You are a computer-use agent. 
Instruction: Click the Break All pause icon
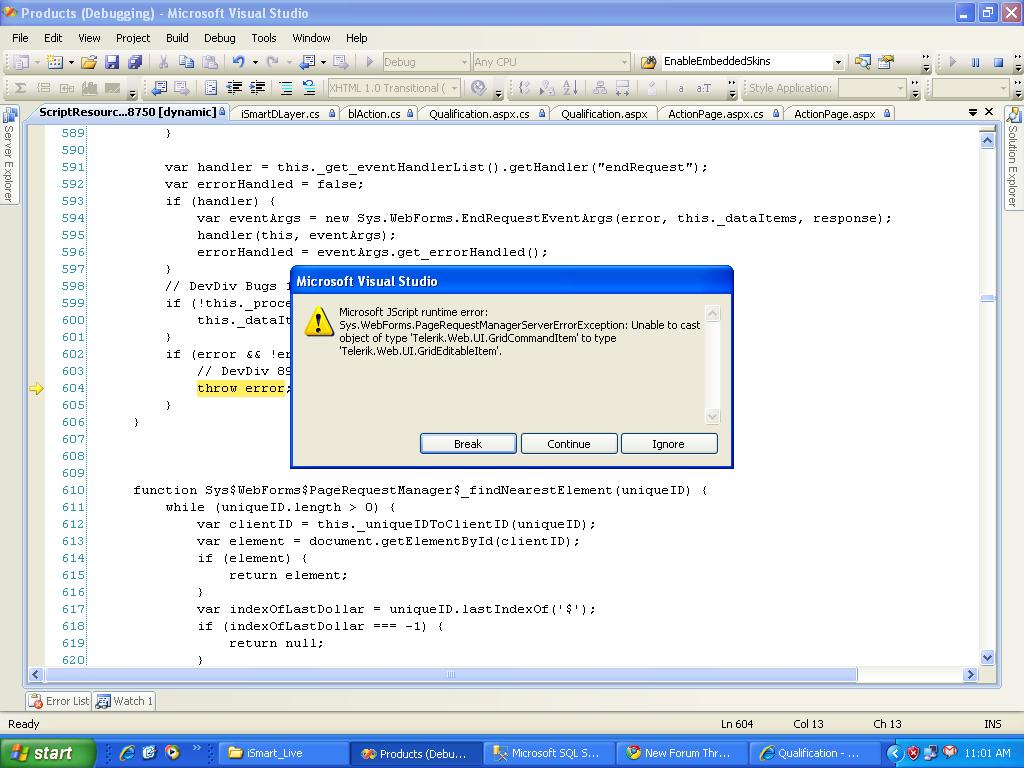[975, 62]
